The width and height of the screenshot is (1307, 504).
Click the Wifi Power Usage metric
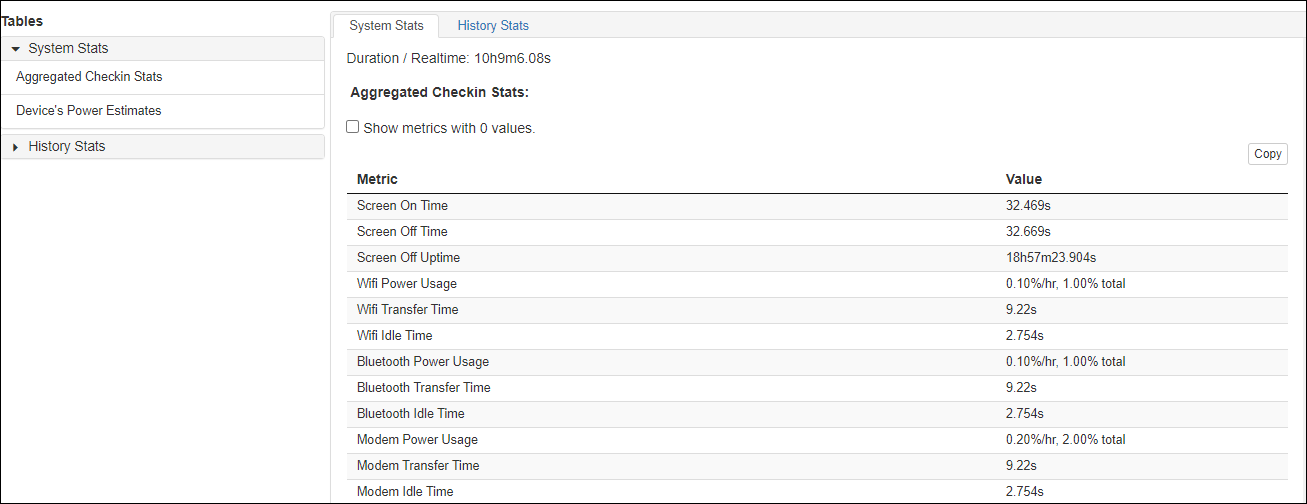pos(406,284)
